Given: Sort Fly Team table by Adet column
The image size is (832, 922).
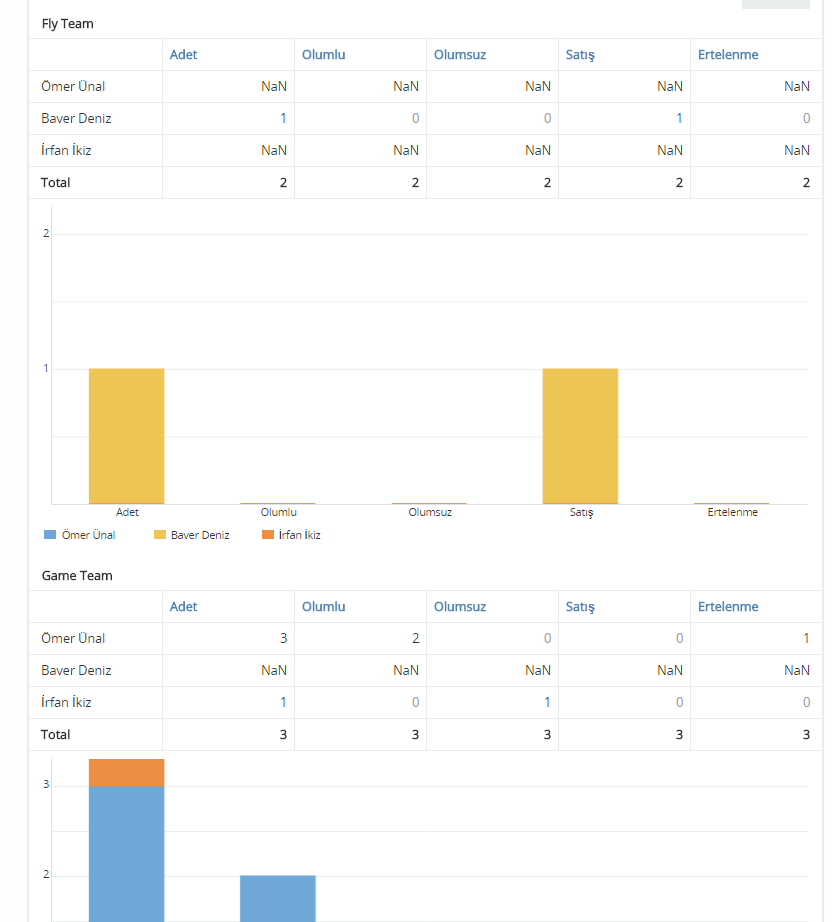Looking at the screenshot, I should click(183, 55).
